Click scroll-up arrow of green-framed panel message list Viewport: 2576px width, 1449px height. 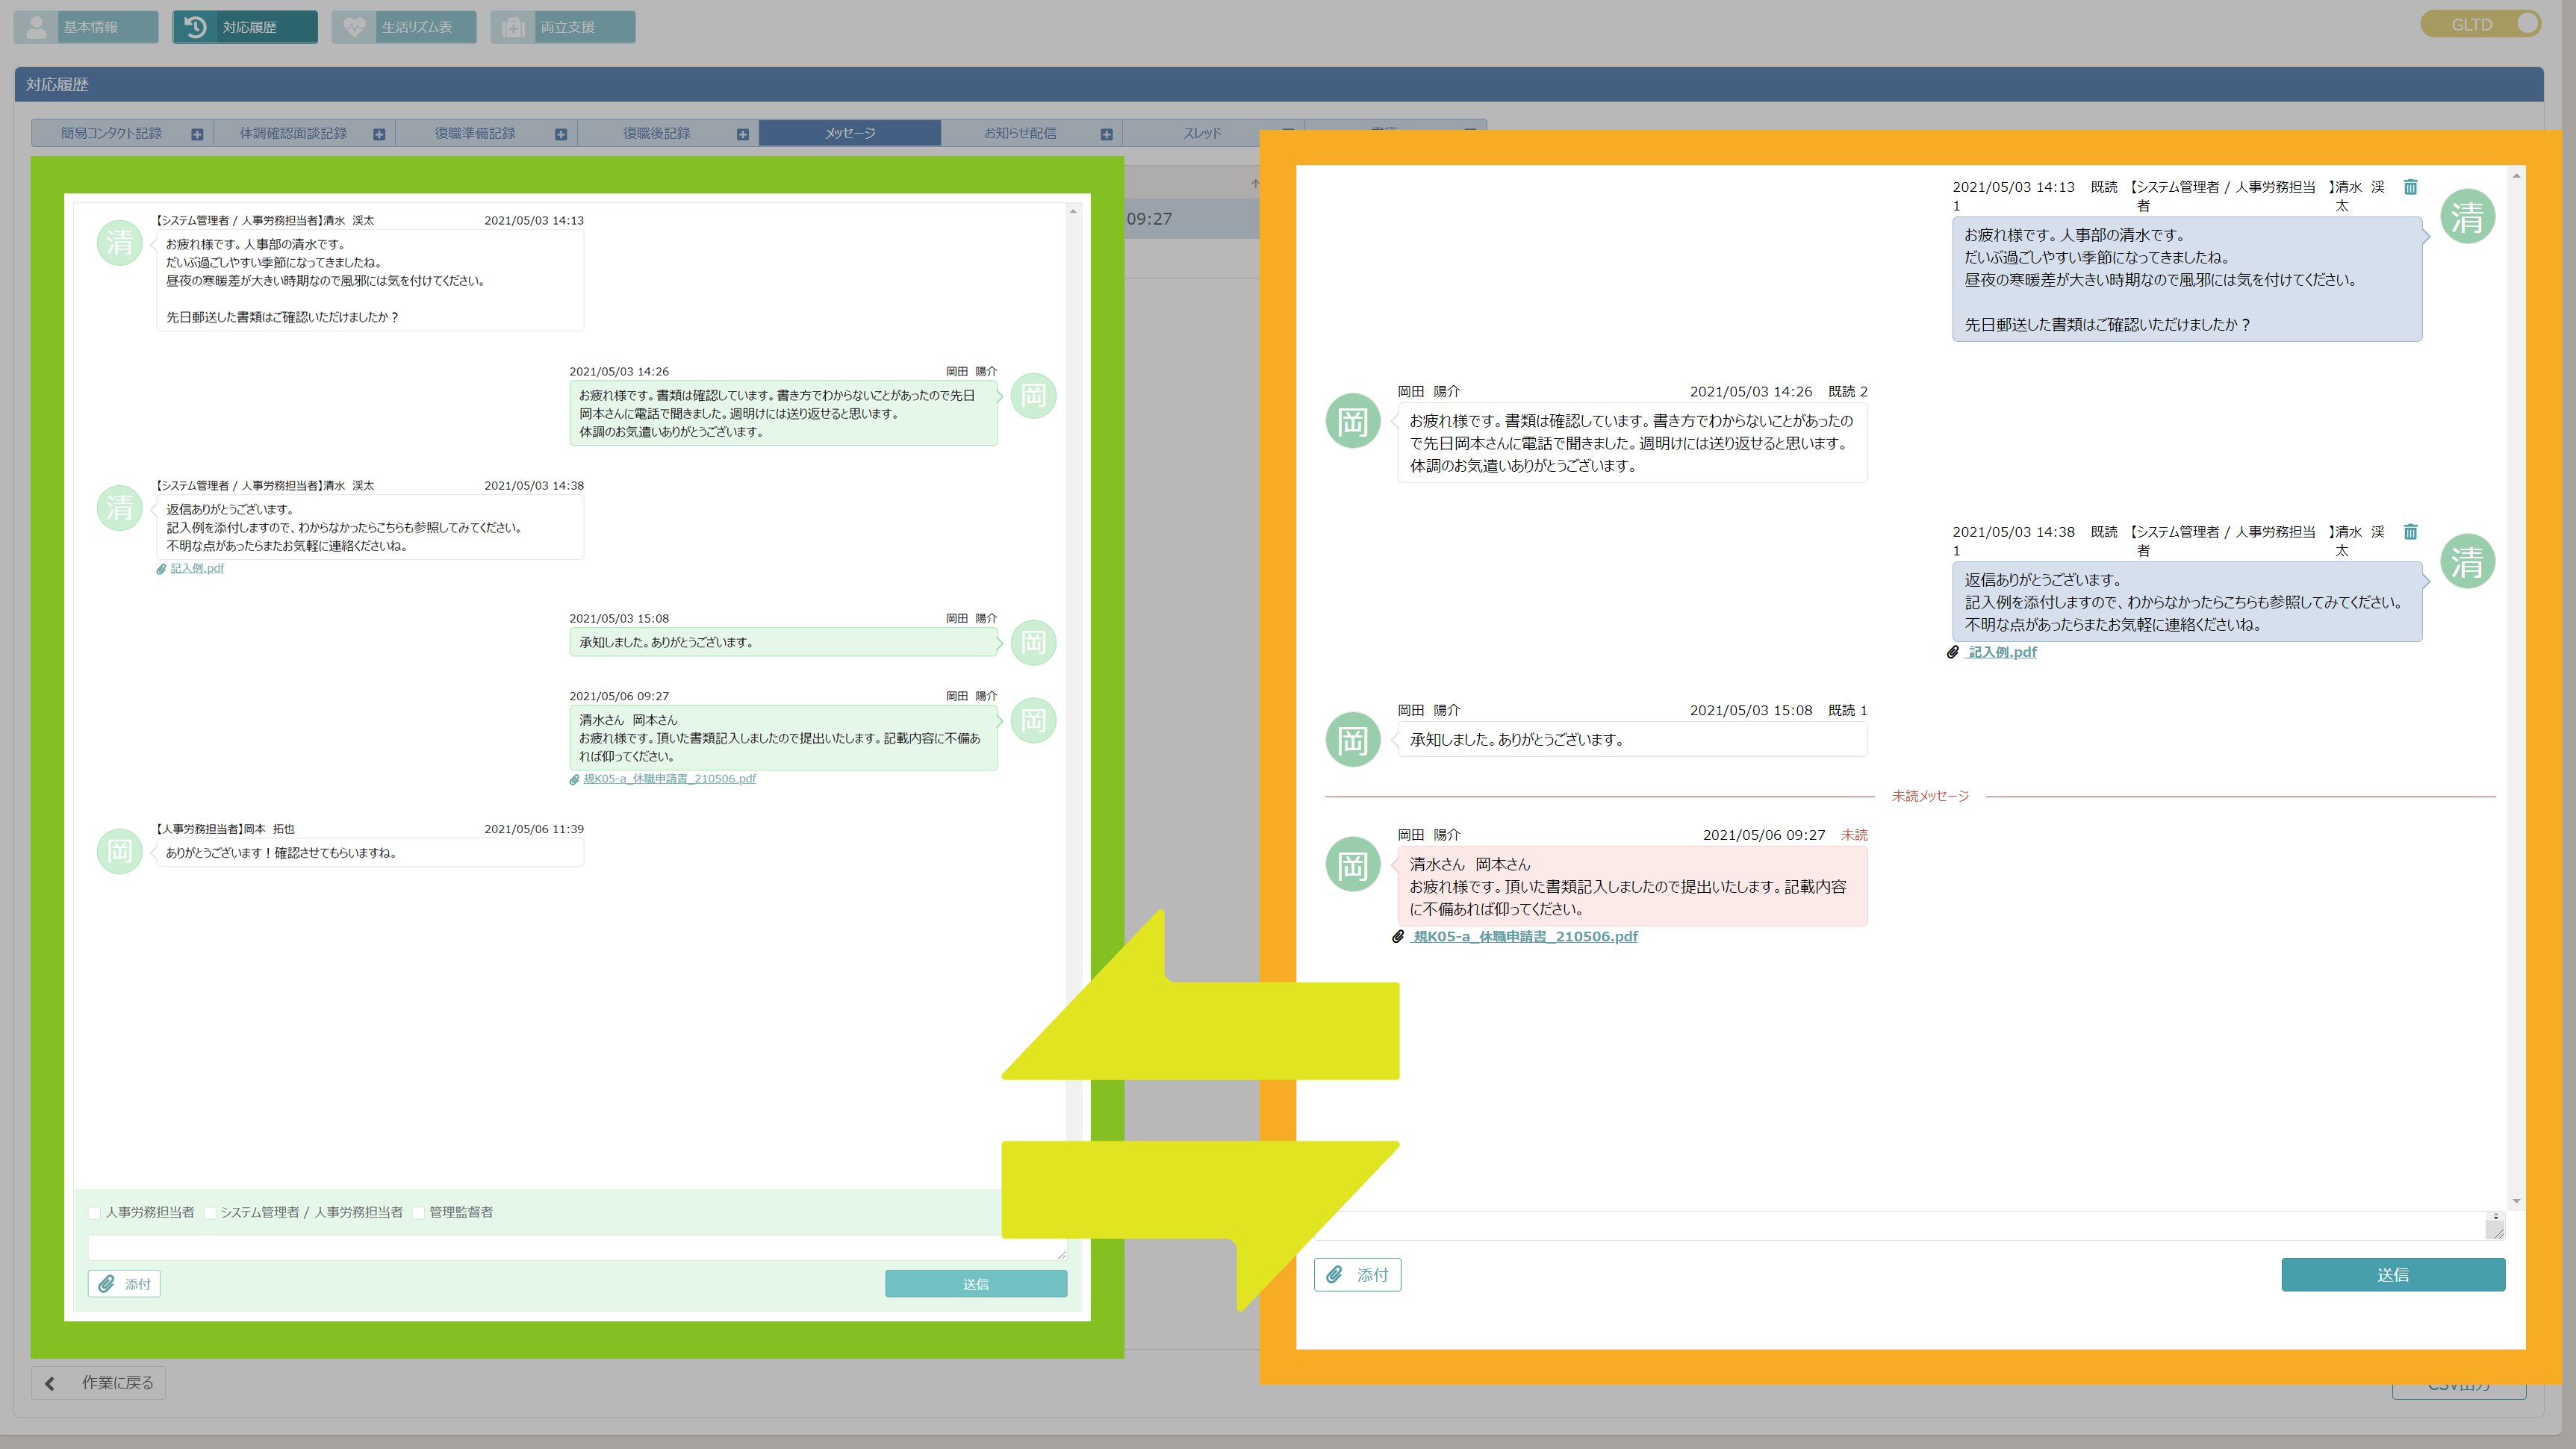pos(1073,211)
